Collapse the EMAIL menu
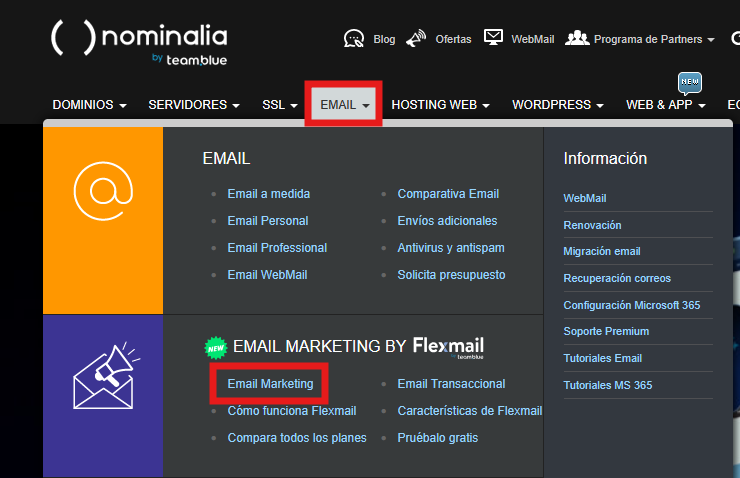The width and height of the screenshot is (740, 478). coord(344,104)
